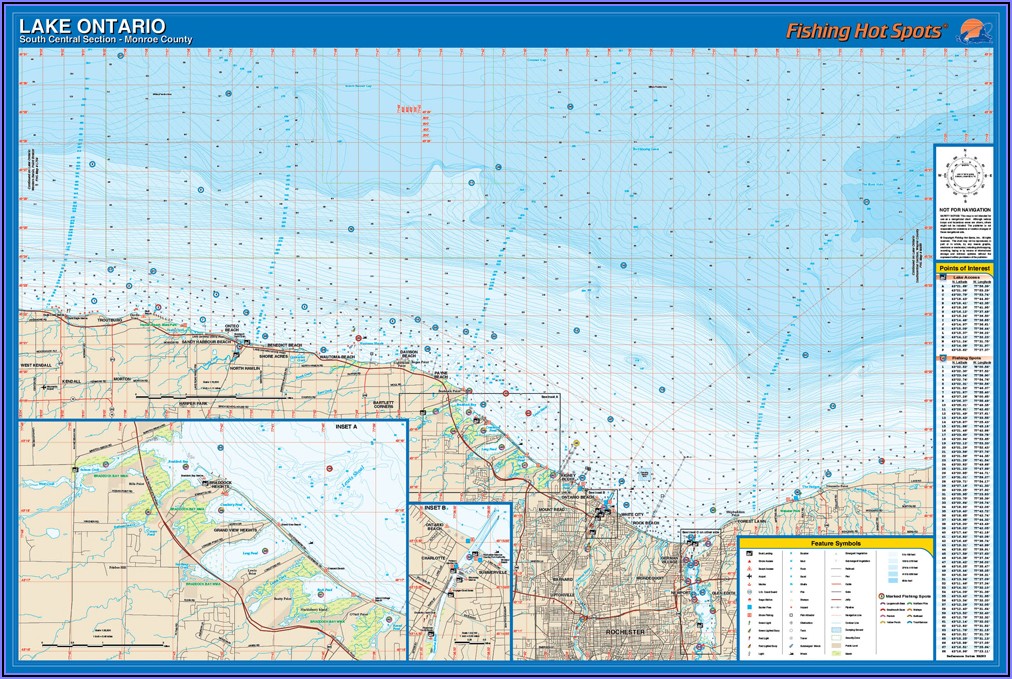Click the Fishing Hot Spots brand text
This screenshot has width=1012, height=679.
tap(865, 30)
